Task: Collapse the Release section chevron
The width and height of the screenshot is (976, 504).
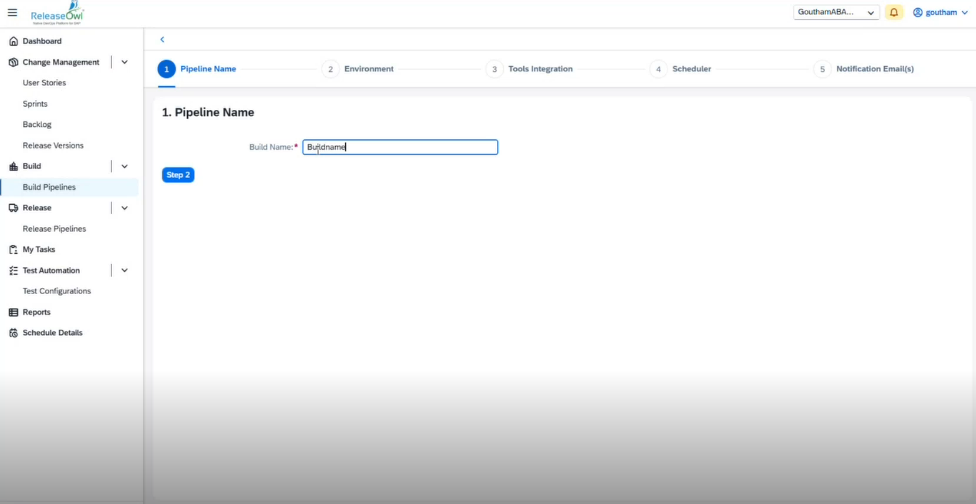Action: (124, 208)
